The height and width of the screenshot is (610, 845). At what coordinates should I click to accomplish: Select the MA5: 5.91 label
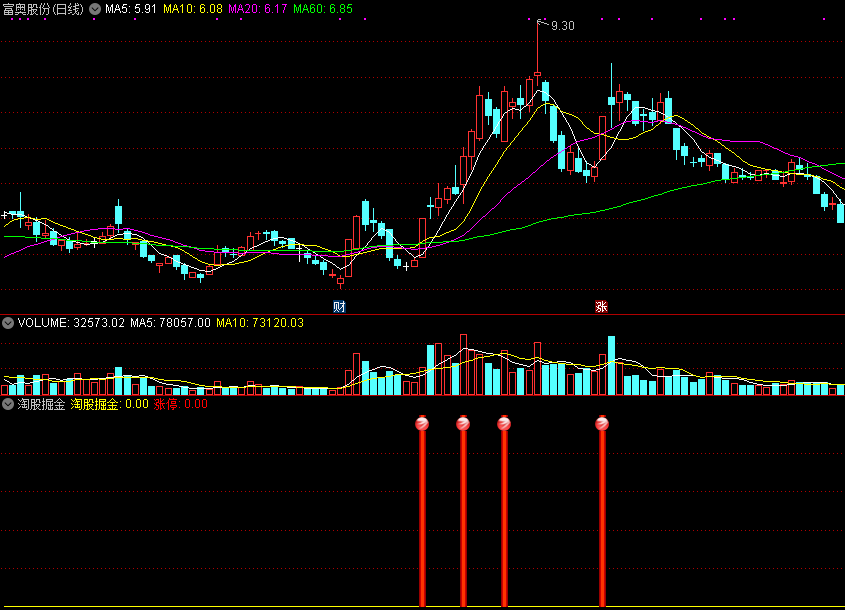click(130, 9)
